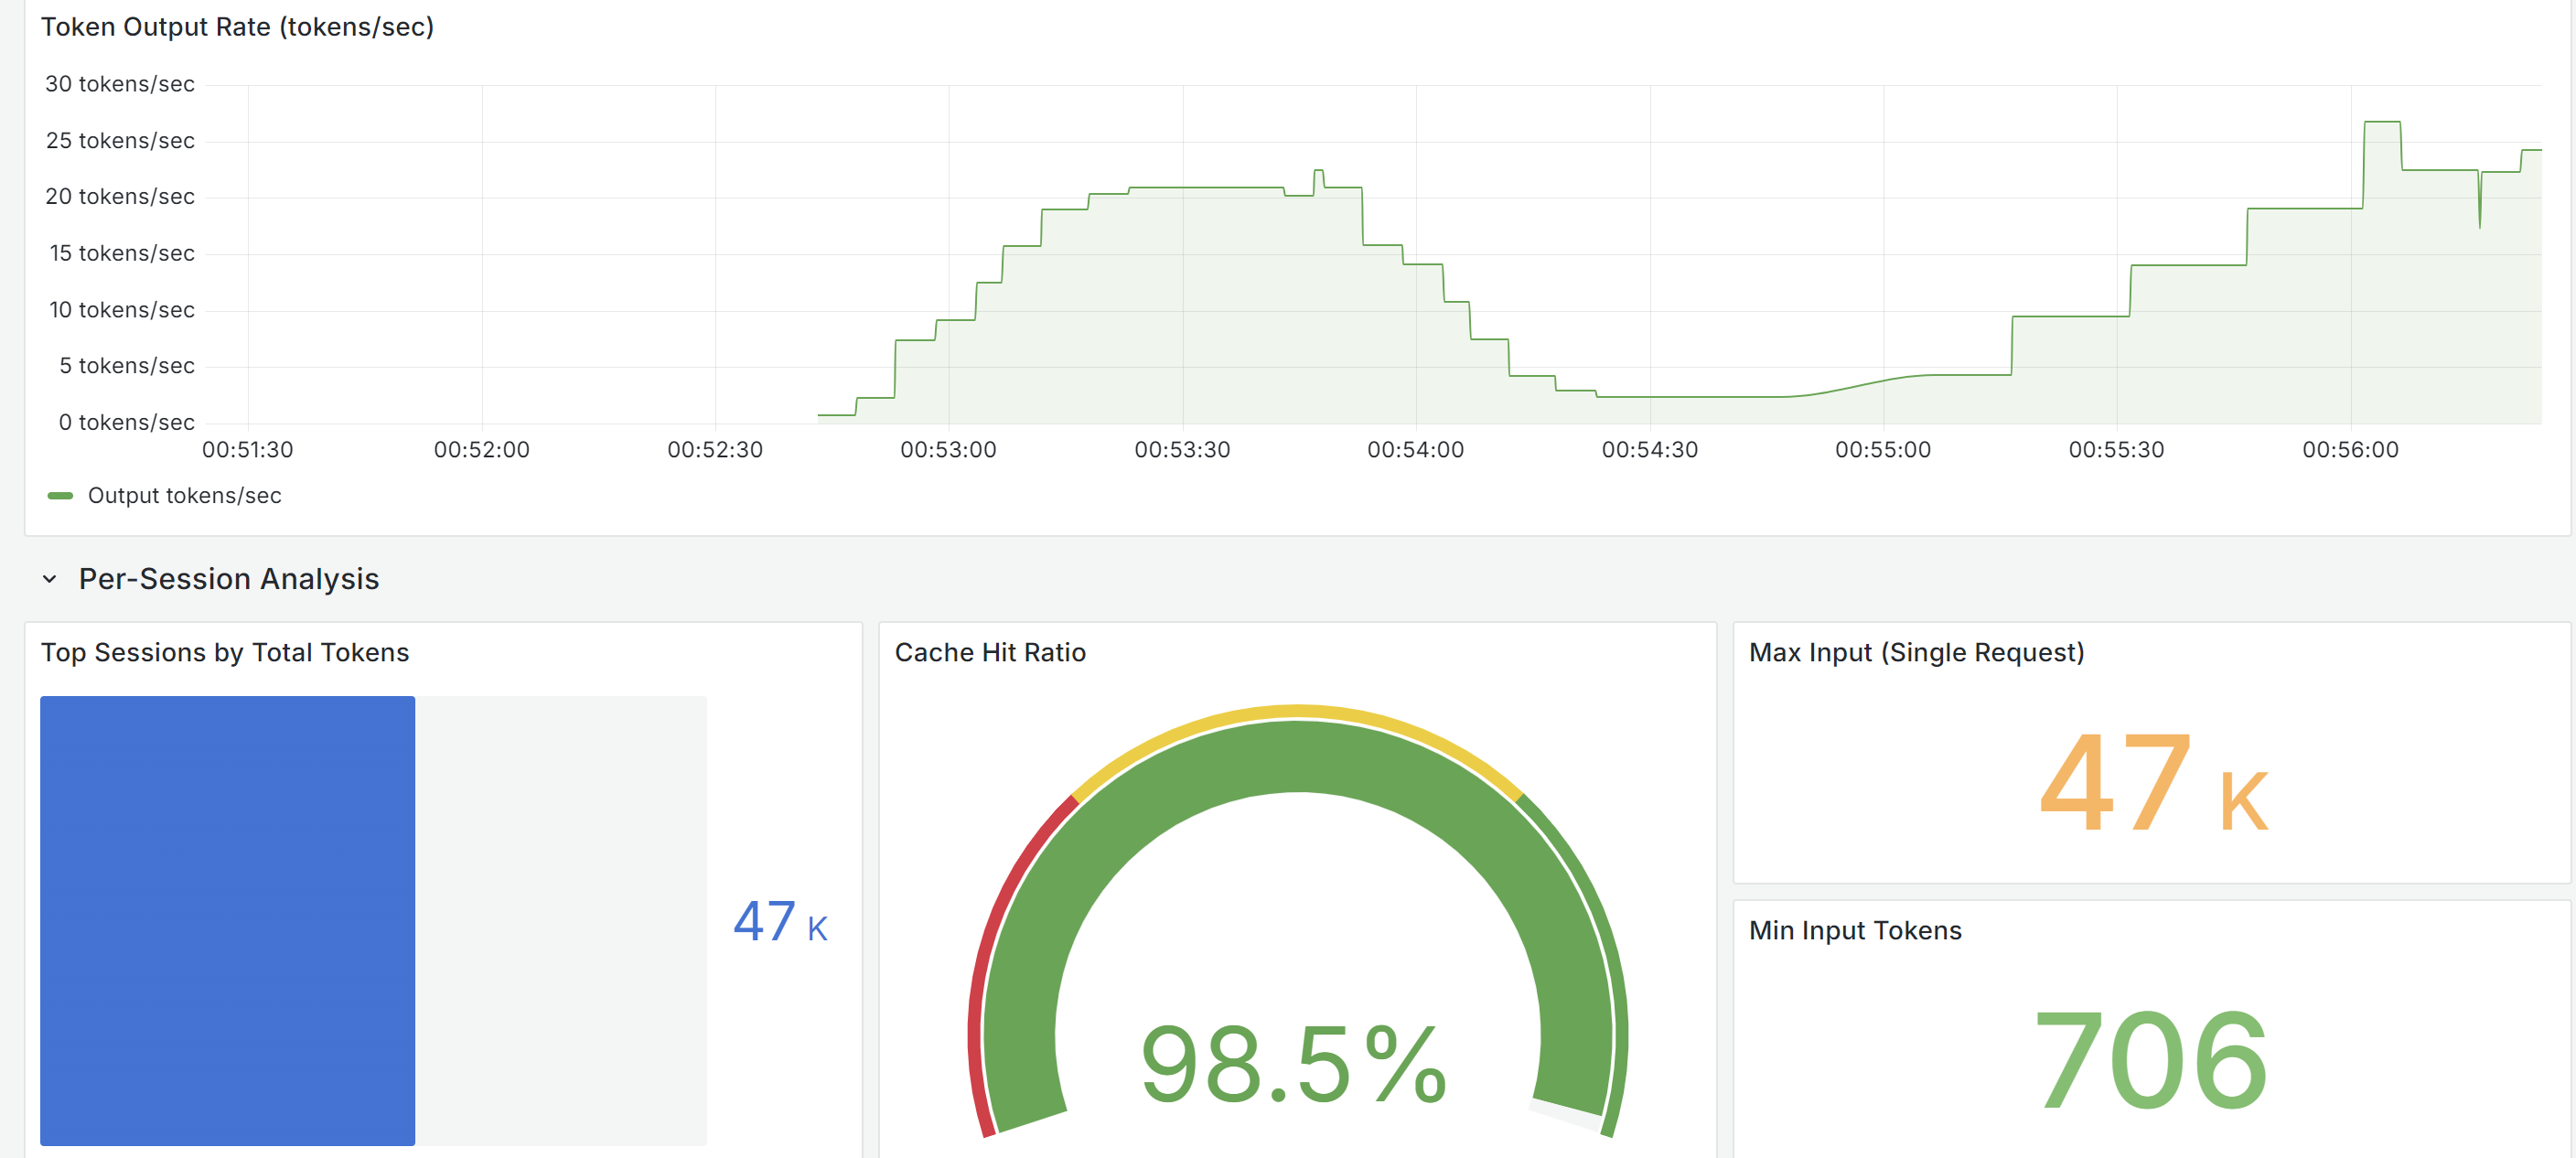Image resolution: width=2576 pixels, height=1158 pixels.
Task: Click the blue session bar in Top Sessions
Action: [227, 920]
